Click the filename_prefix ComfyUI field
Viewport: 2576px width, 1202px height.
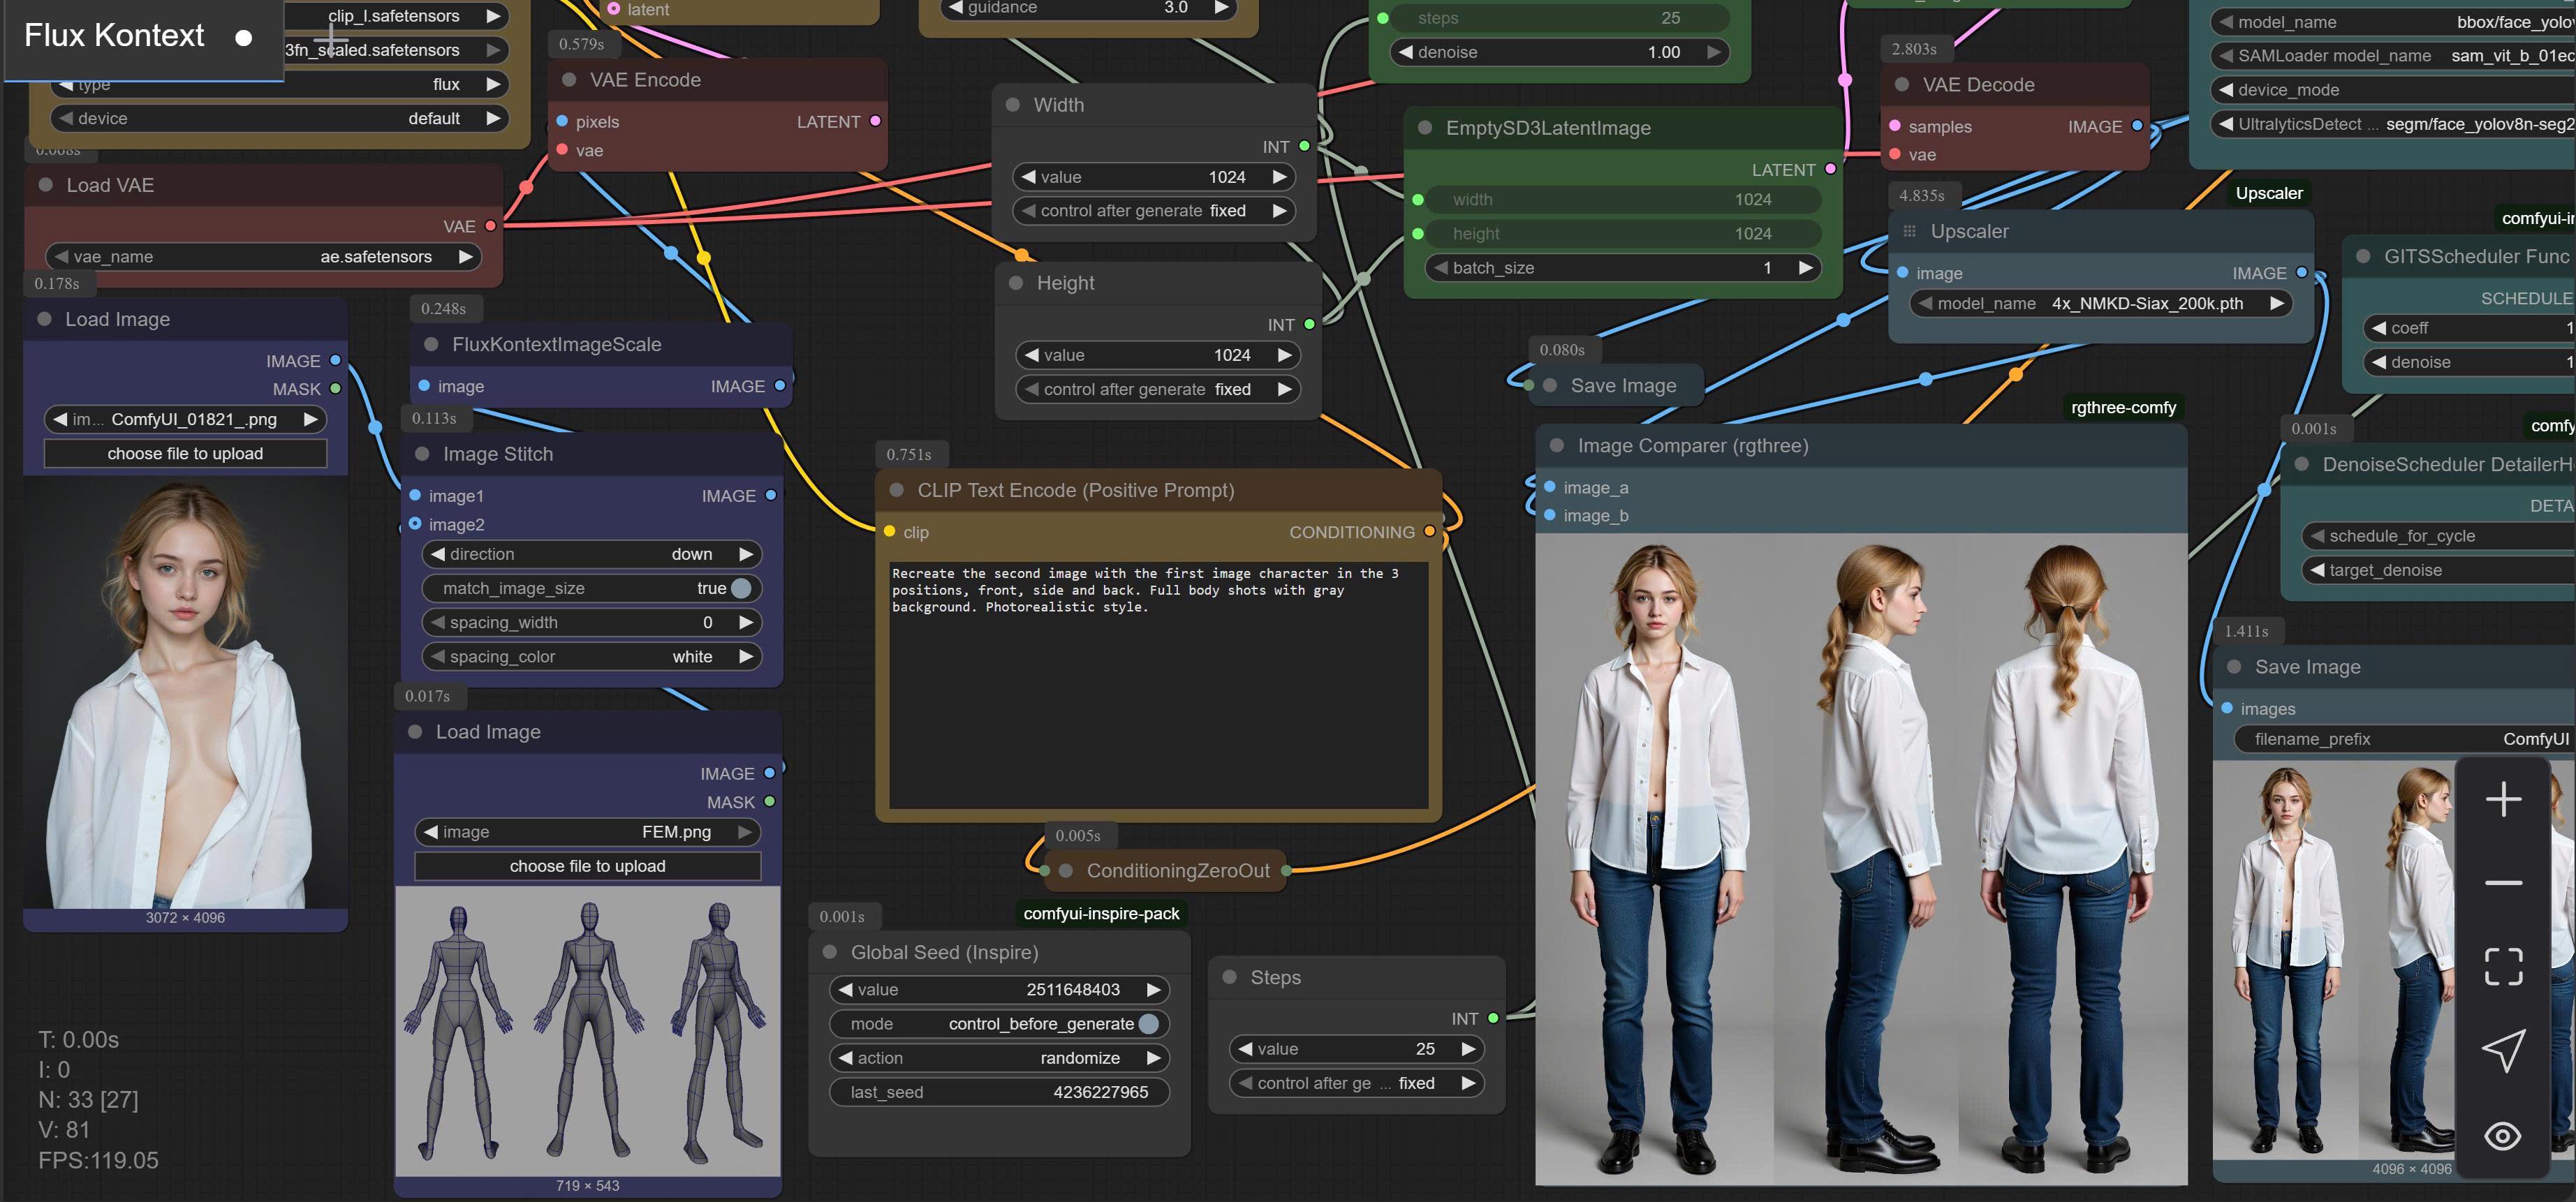click(x=2405, y=739)
